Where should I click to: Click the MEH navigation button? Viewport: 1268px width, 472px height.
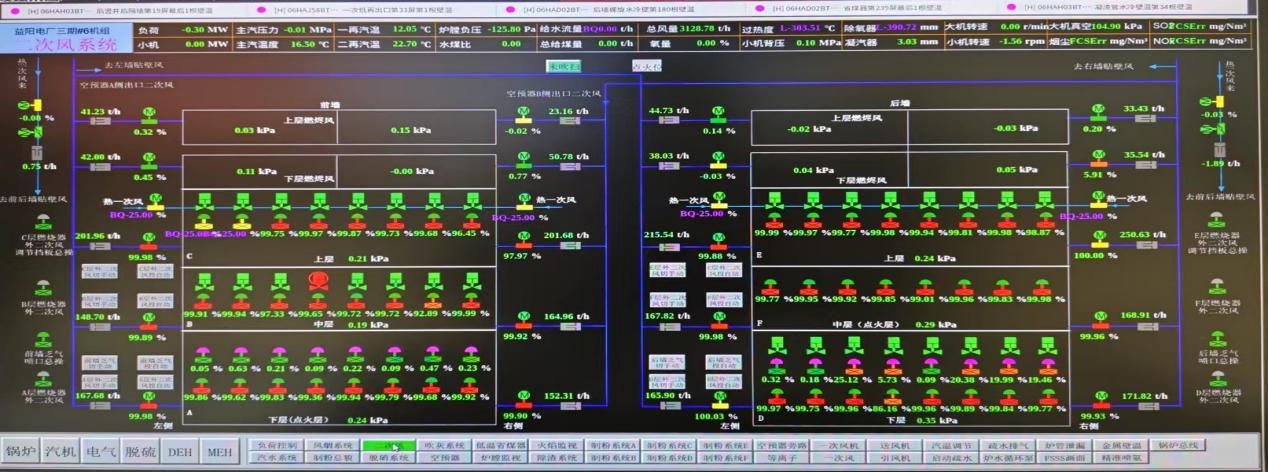pos(220,452)
